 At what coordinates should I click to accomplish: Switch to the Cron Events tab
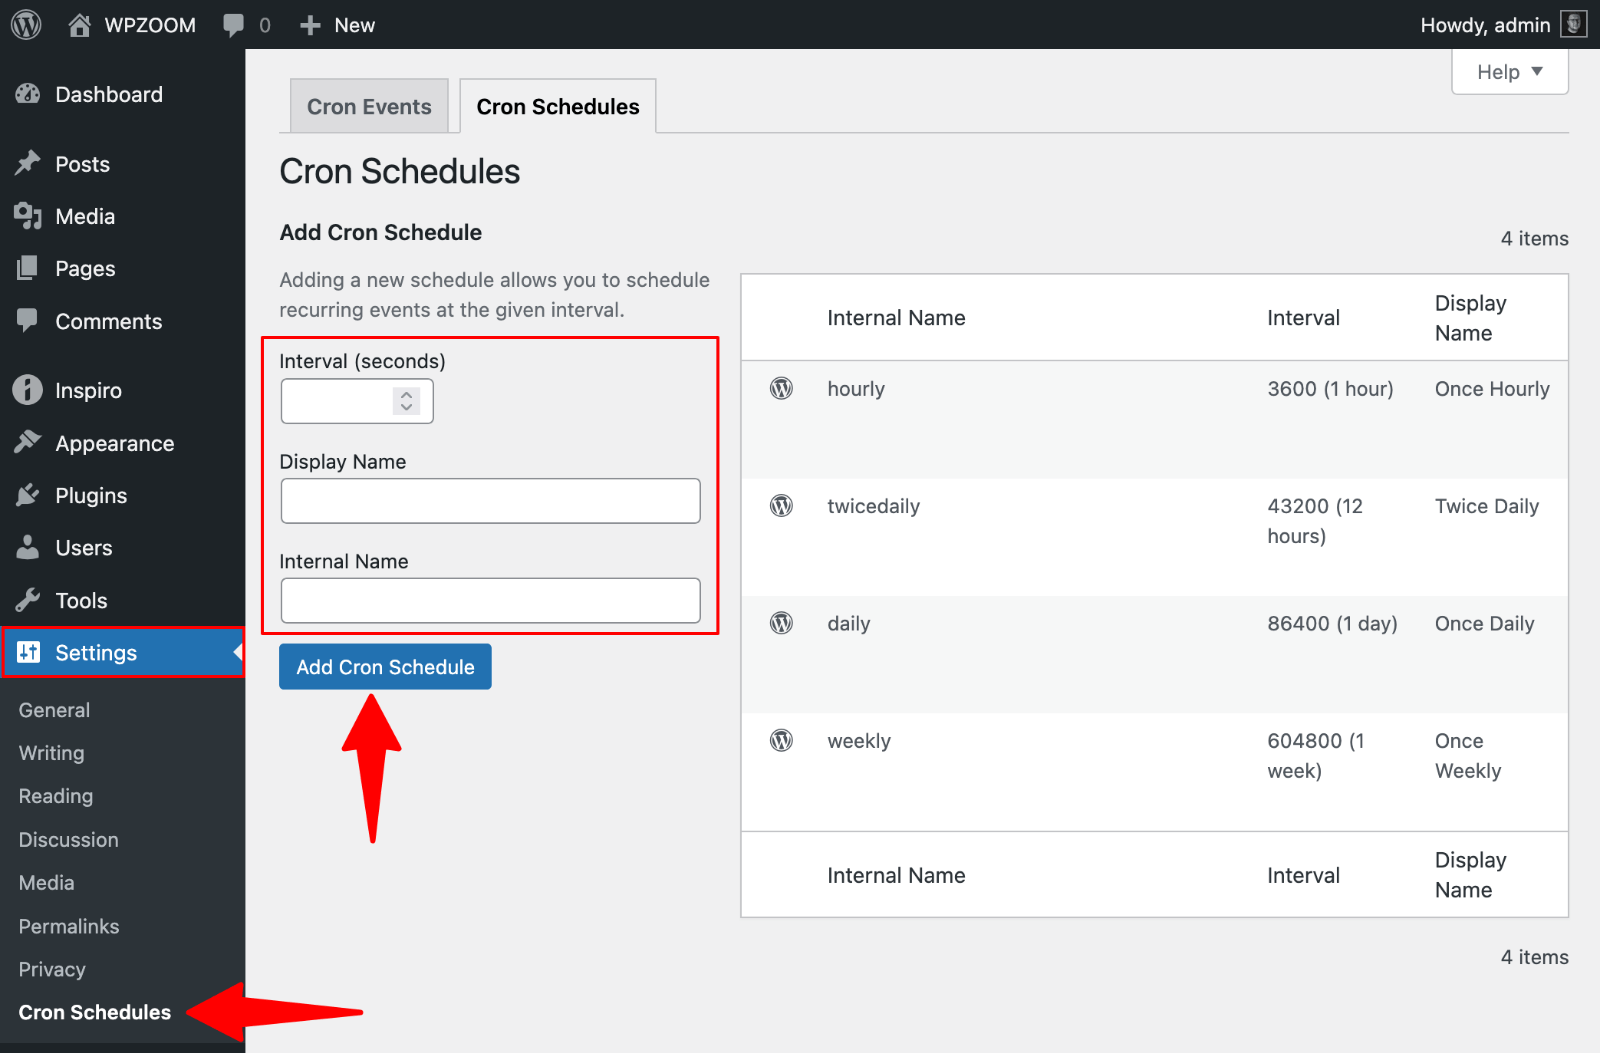[x=369, y=106]
